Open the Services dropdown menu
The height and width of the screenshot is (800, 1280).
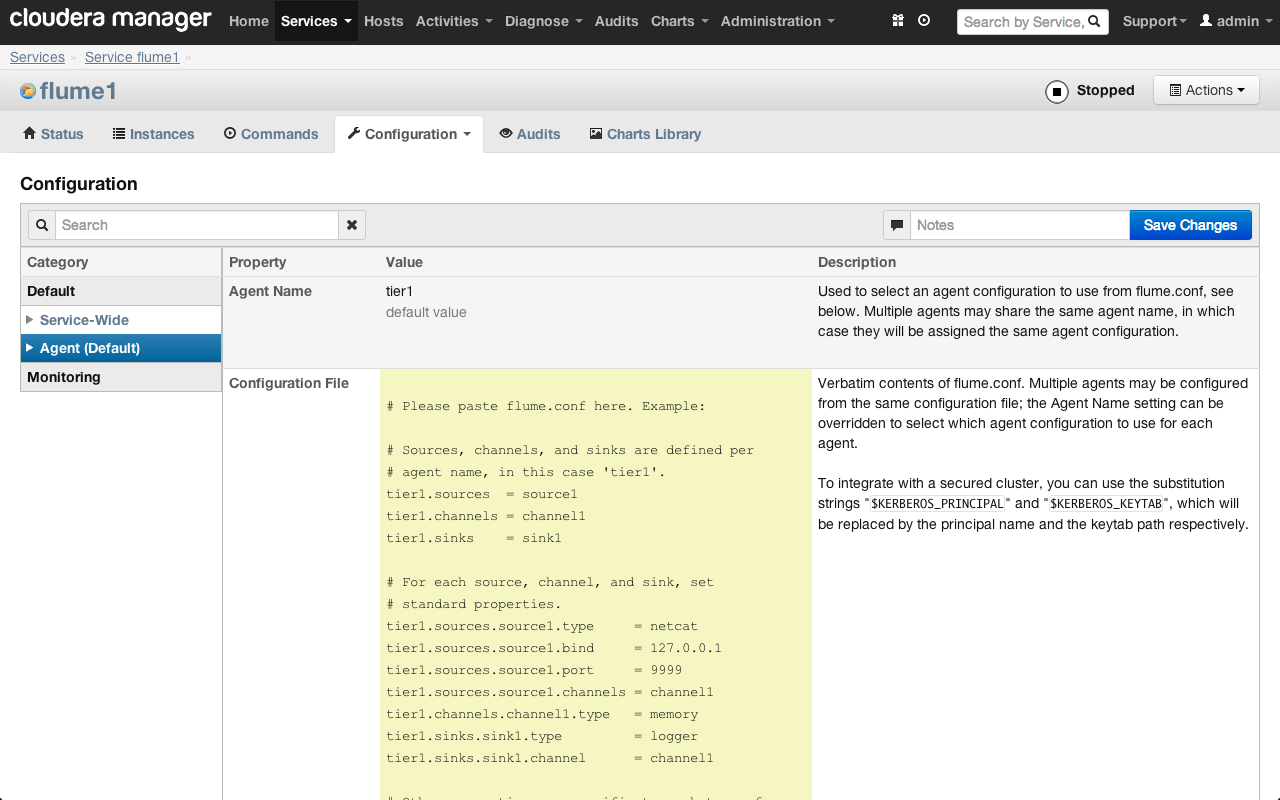316,21
